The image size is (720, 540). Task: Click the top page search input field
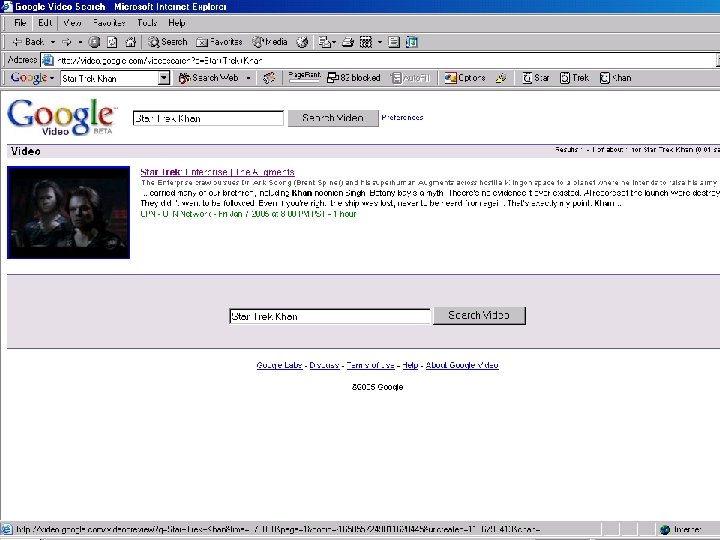[x=208, y=118]
